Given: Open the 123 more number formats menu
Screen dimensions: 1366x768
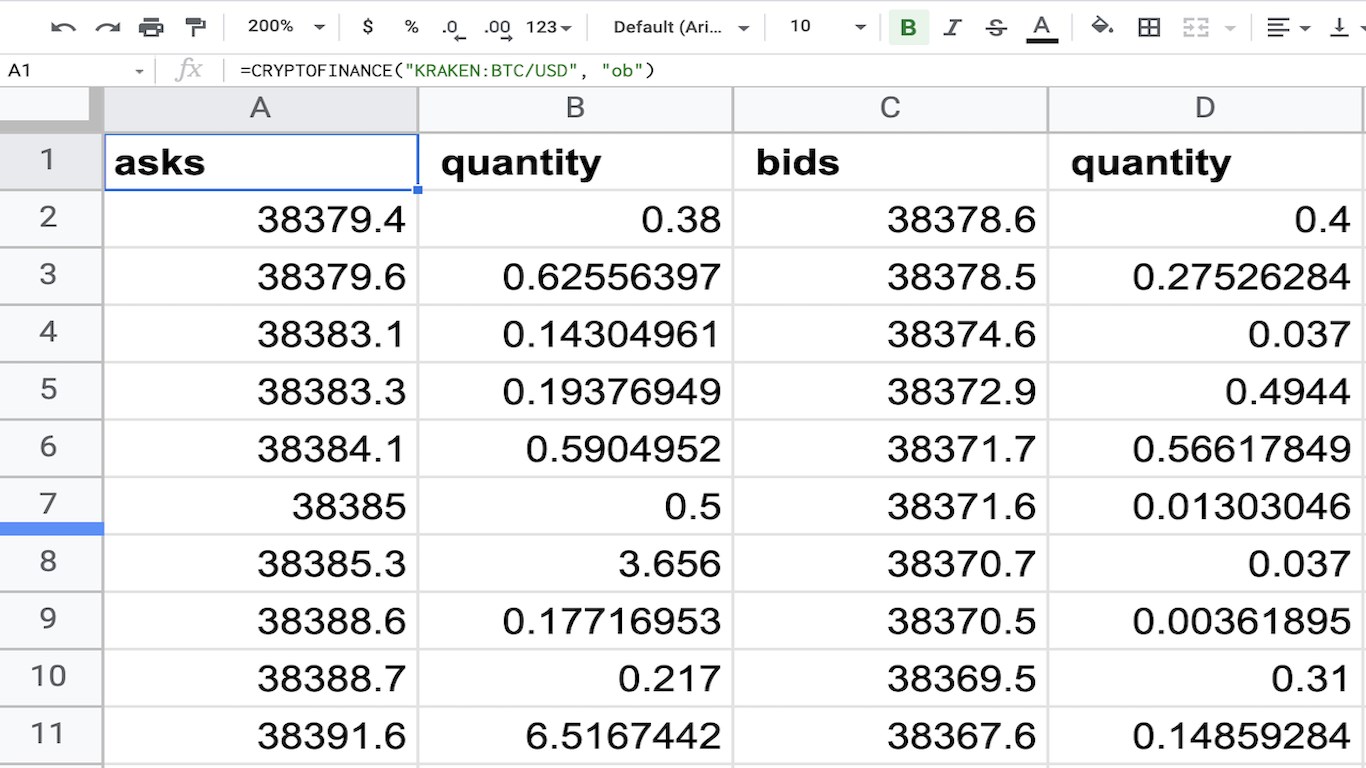Looking at the screenshot, I should [x=548, y=27].
